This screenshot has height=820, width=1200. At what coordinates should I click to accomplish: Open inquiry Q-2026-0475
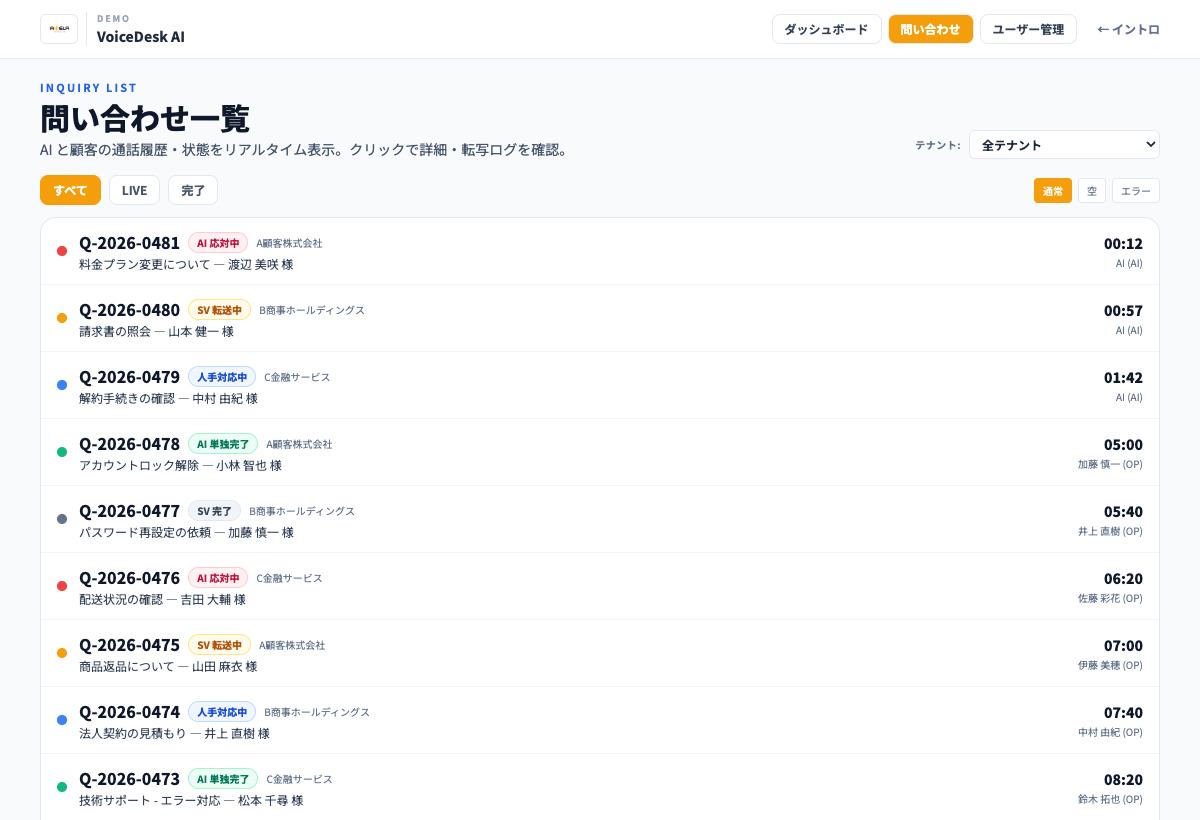coord(600,654)
